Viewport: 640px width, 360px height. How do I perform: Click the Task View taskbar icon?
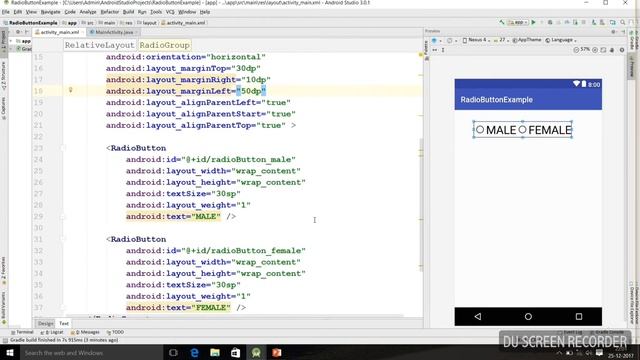(x=173, y=353)
